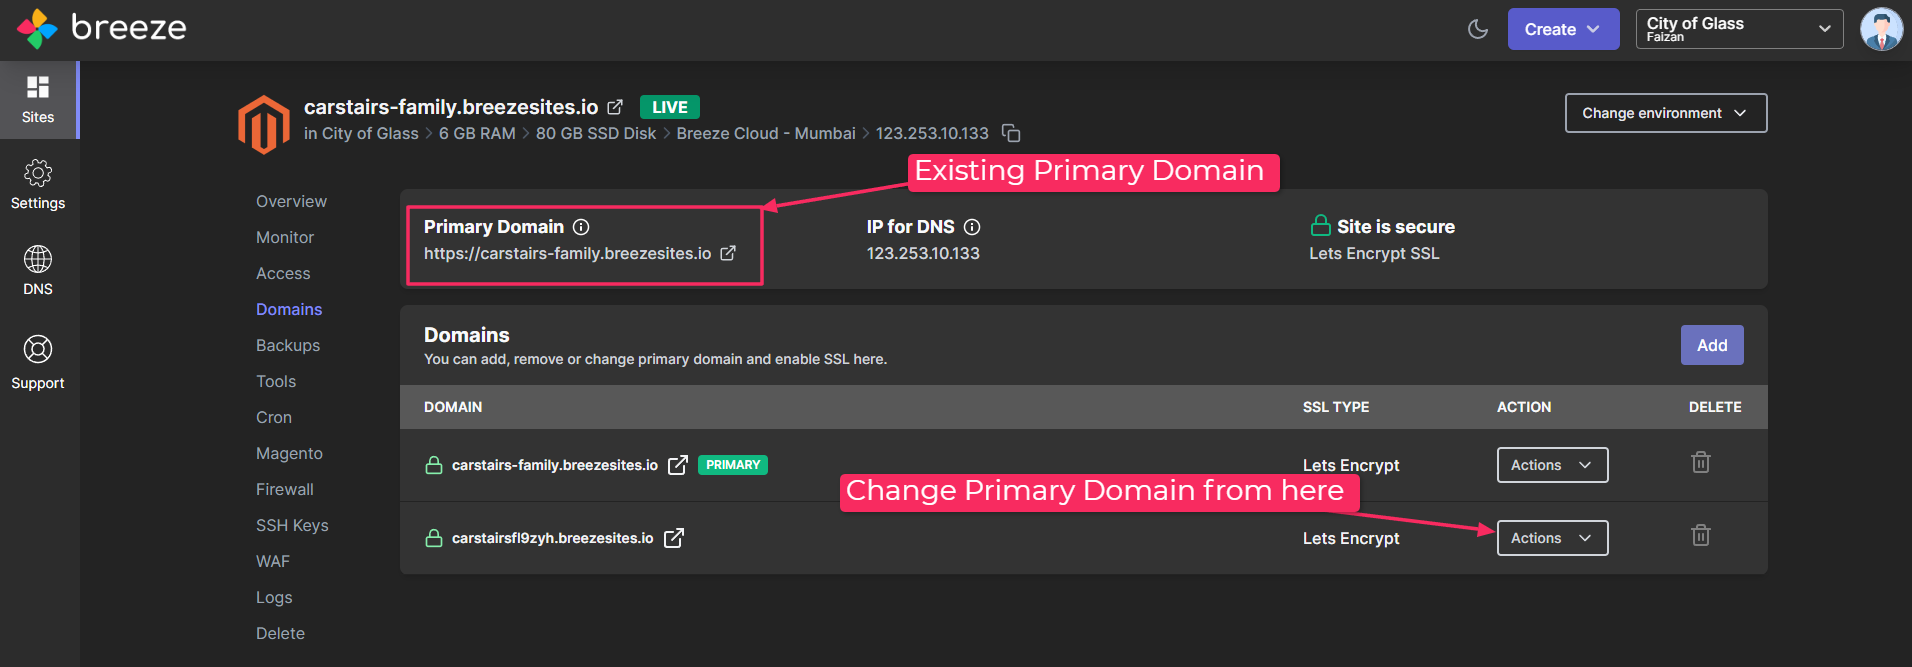Go to the Backups tab
The image size is (1912, 667).
click(x=288, y=345)
